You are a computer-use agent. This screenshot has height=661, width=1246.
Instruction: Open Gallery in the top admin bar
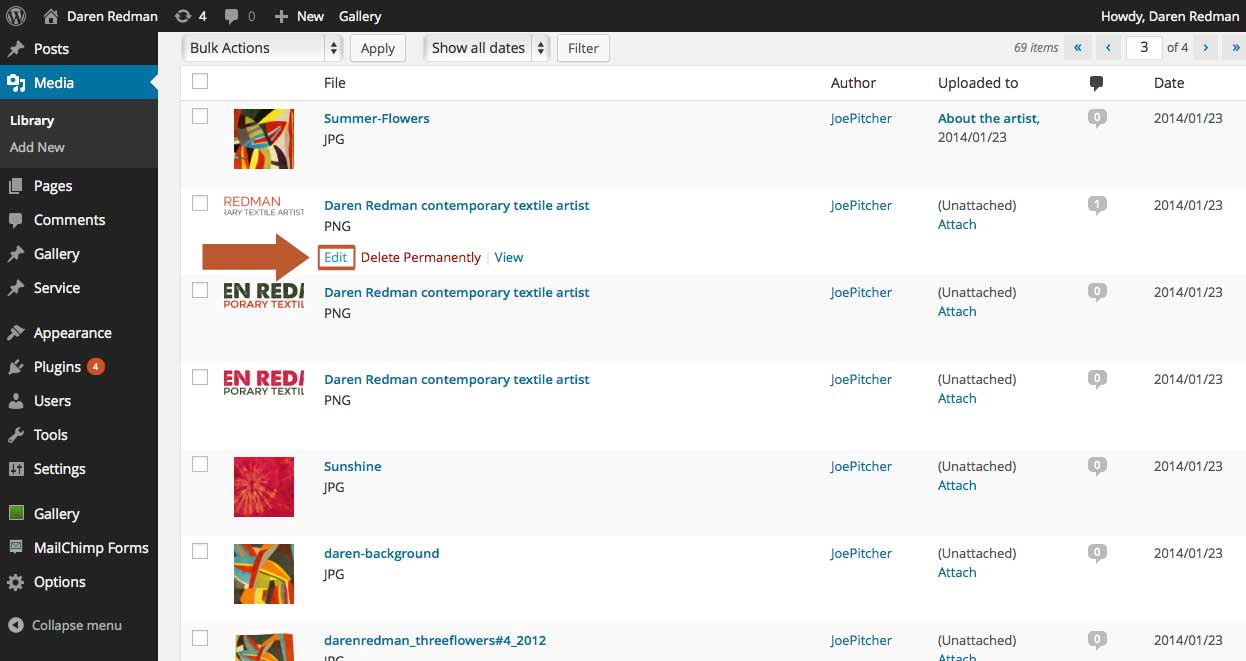click(360, 16)
